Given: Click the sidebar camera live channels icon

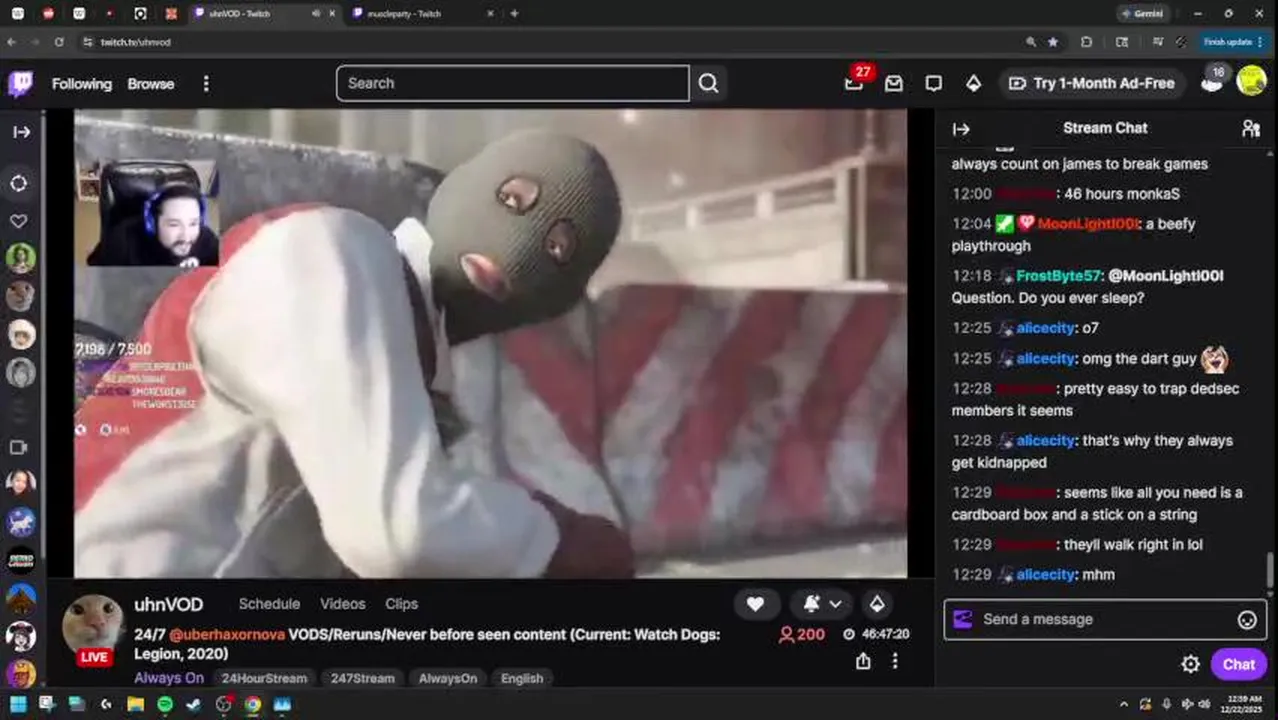Looking at the screenshot, I should click(18, 448).
